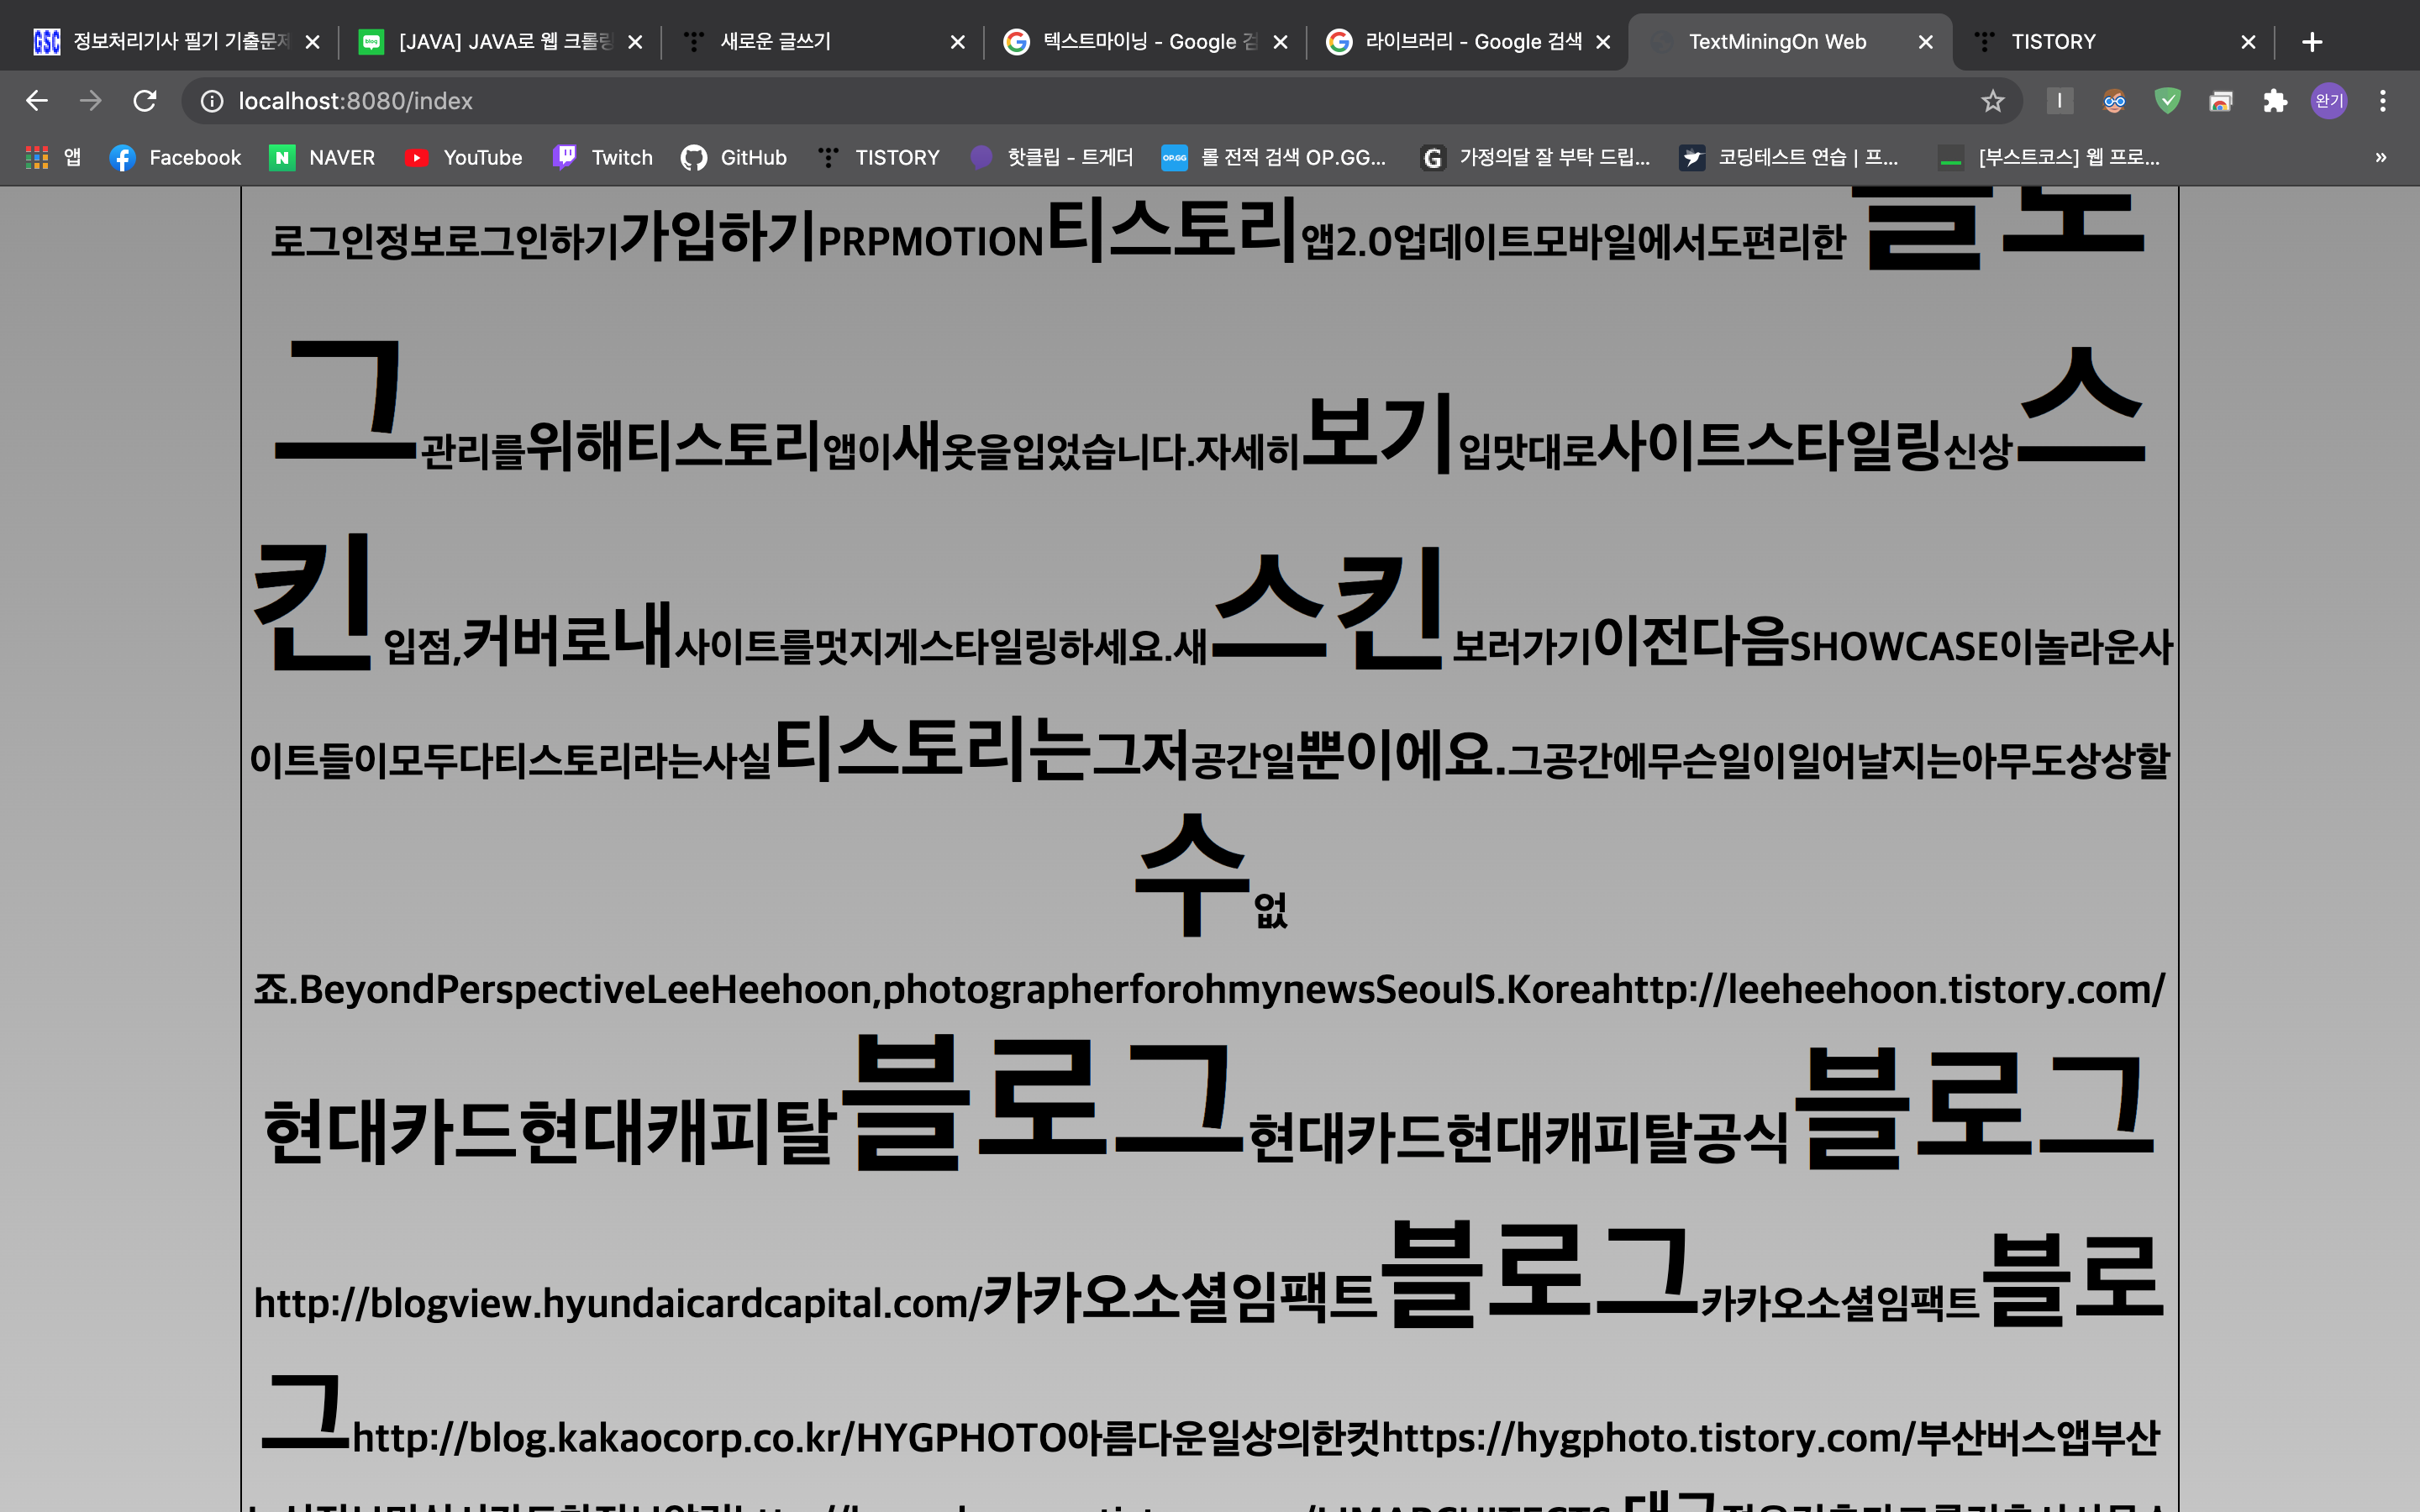The image size is (2420, 1512).
Task: Click the green shield extension icon
Action: (2167, 101)
